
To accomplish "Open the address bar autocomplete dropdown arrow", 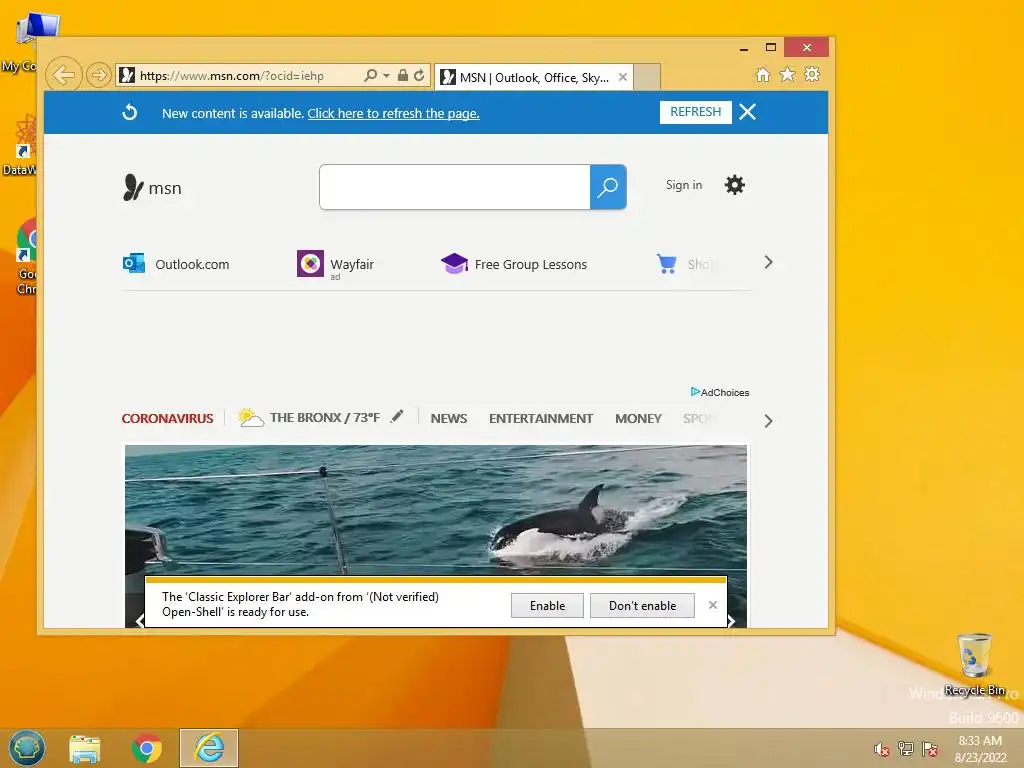I will [386, 76].
